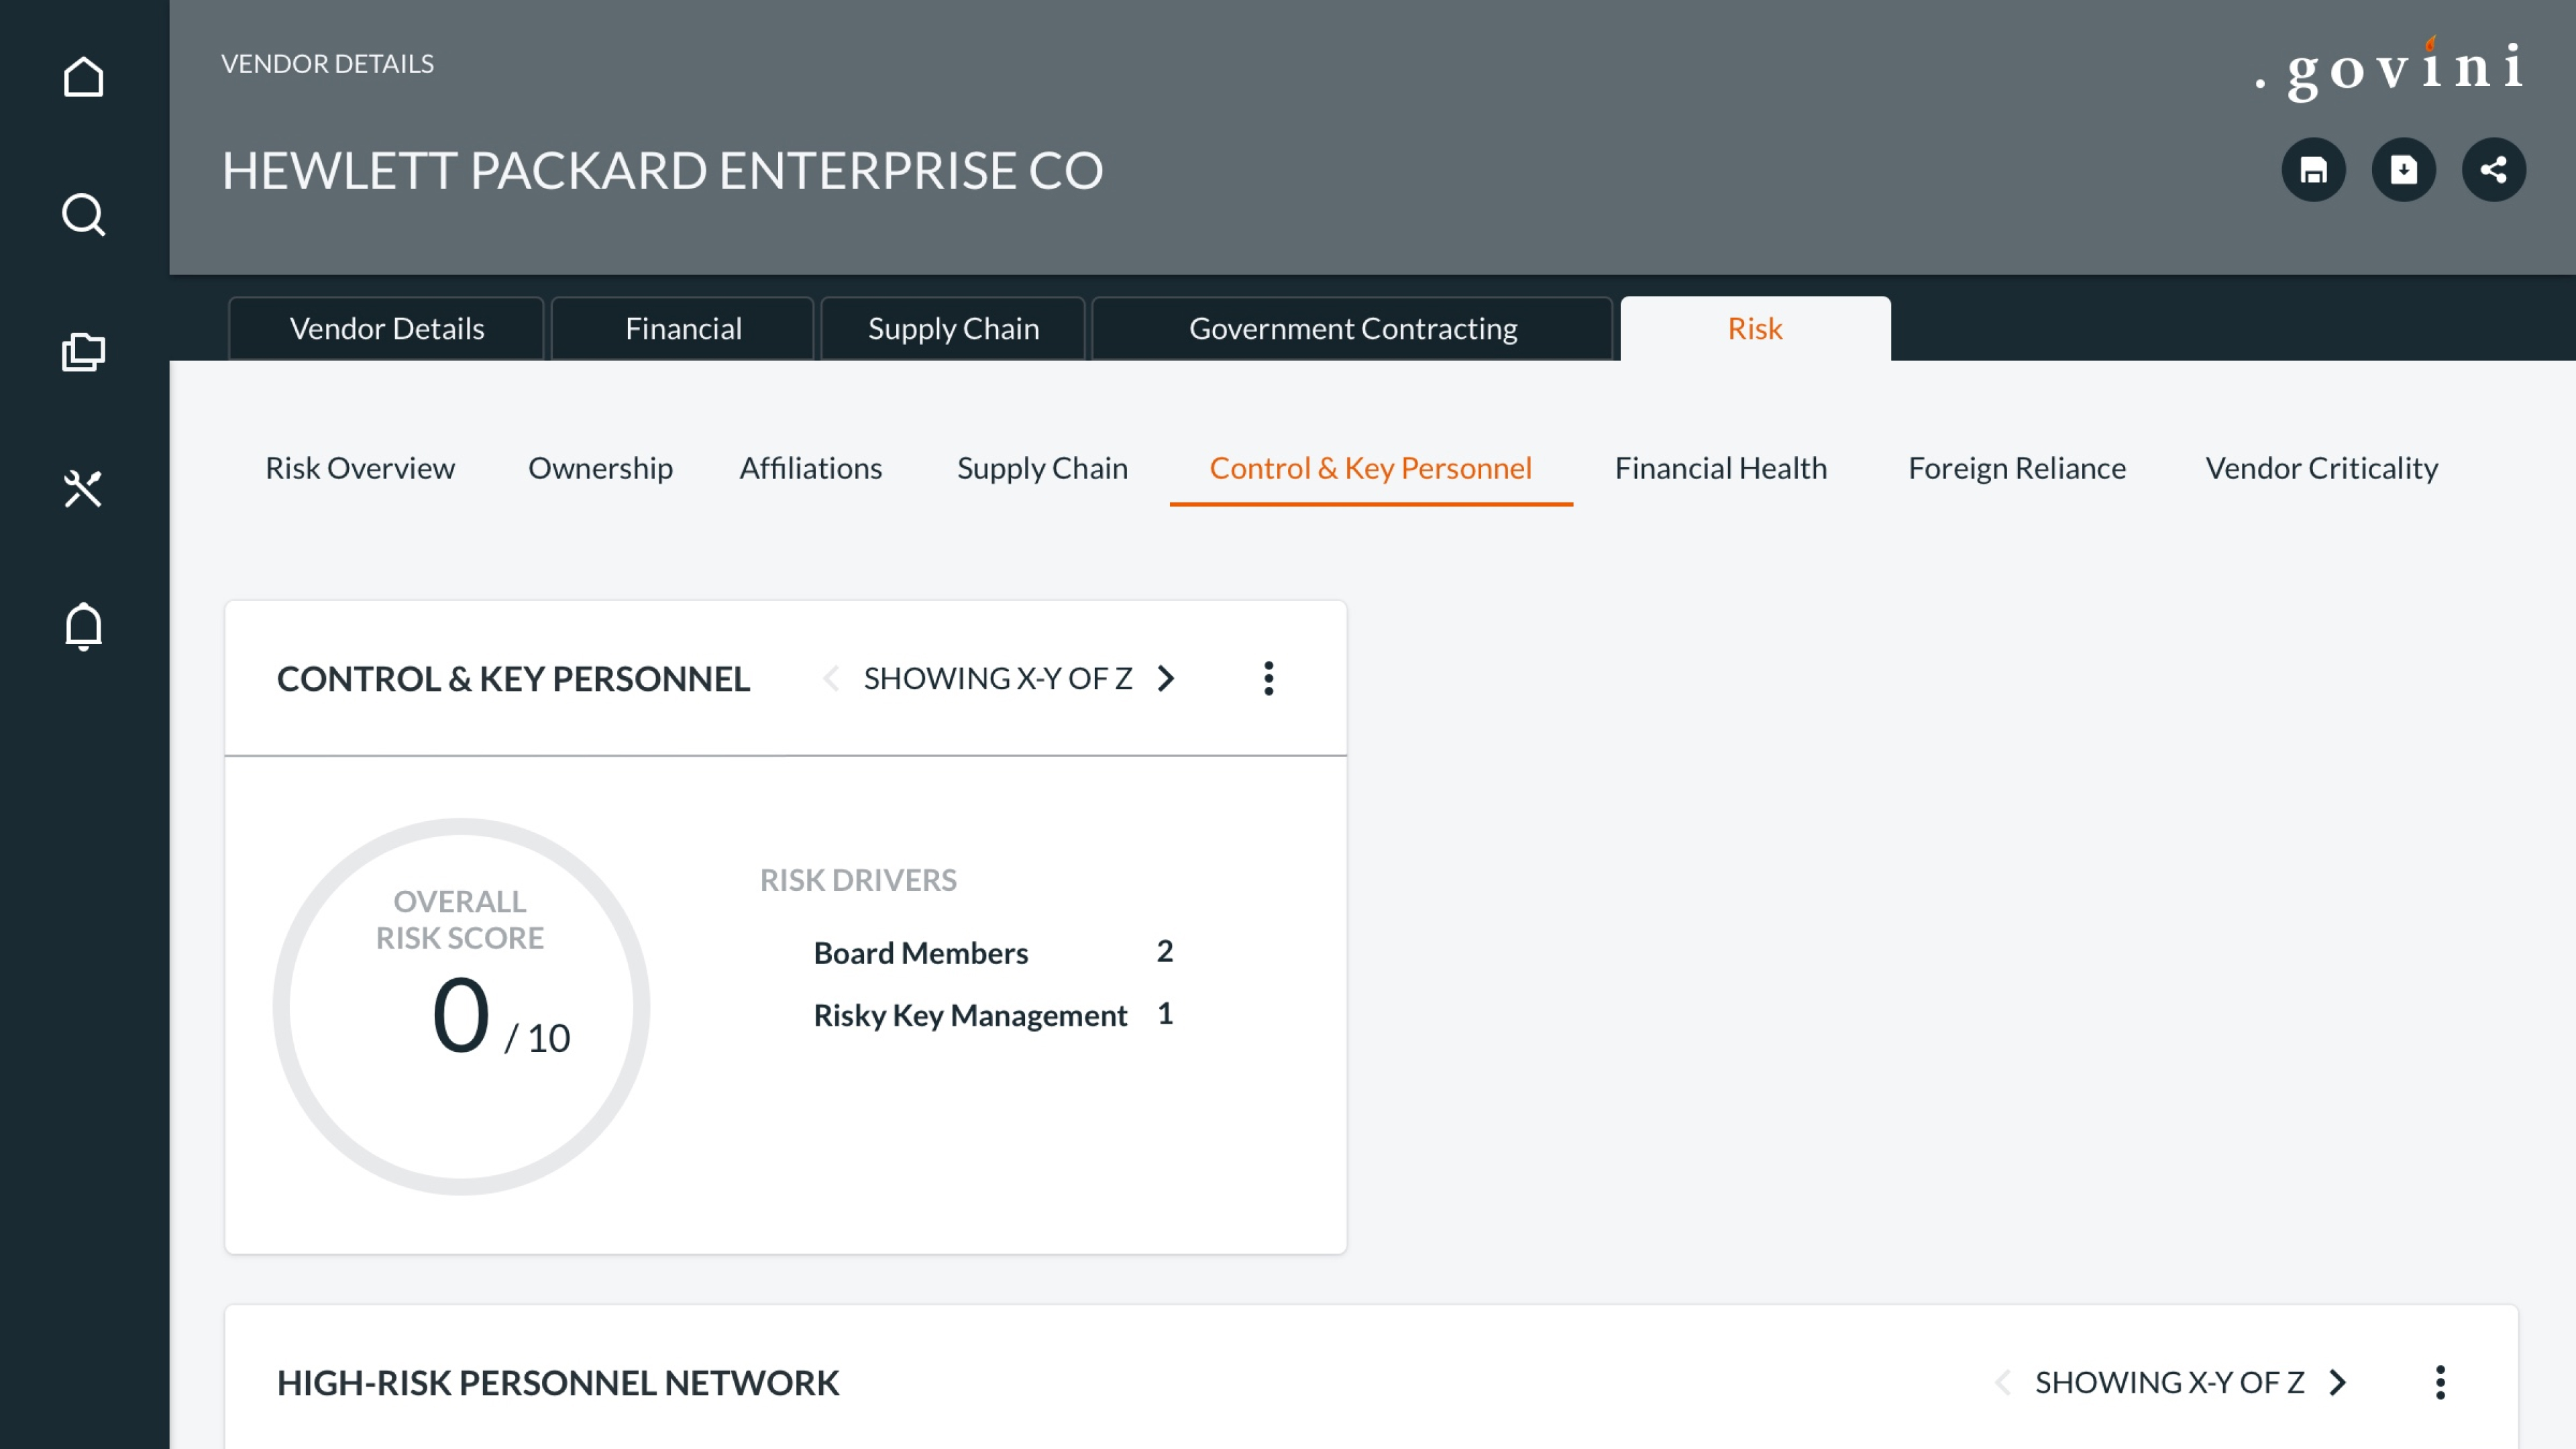
Task: Open the stacked documents sidebar icon
Action: [x=84, y=352]
